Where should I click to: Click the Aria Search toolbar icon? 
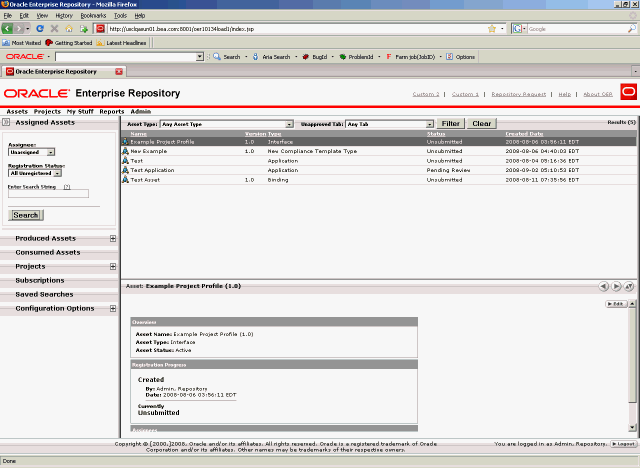(256, 57)
